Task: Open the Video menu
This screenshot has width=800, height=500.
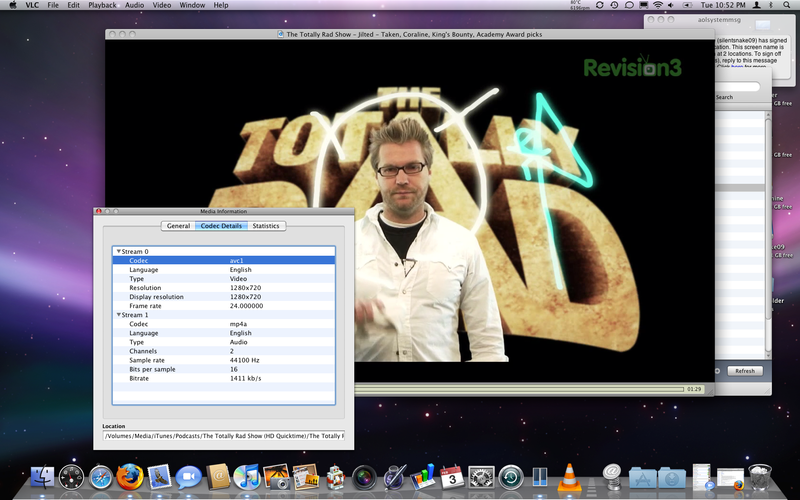Action: 161,5
